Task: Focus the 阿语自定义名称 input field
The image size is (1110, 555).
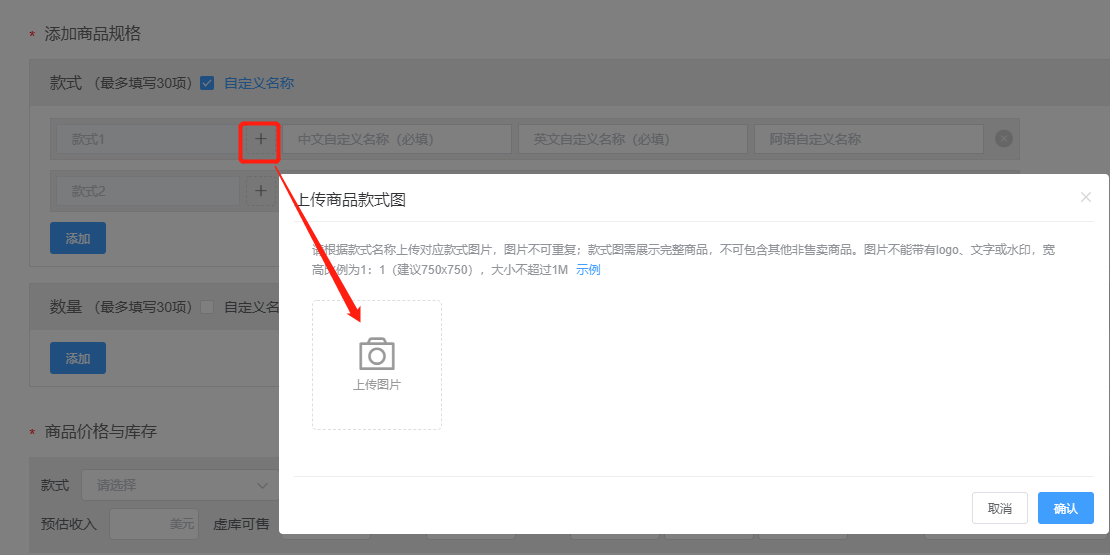Action: [x=868, y=139]
